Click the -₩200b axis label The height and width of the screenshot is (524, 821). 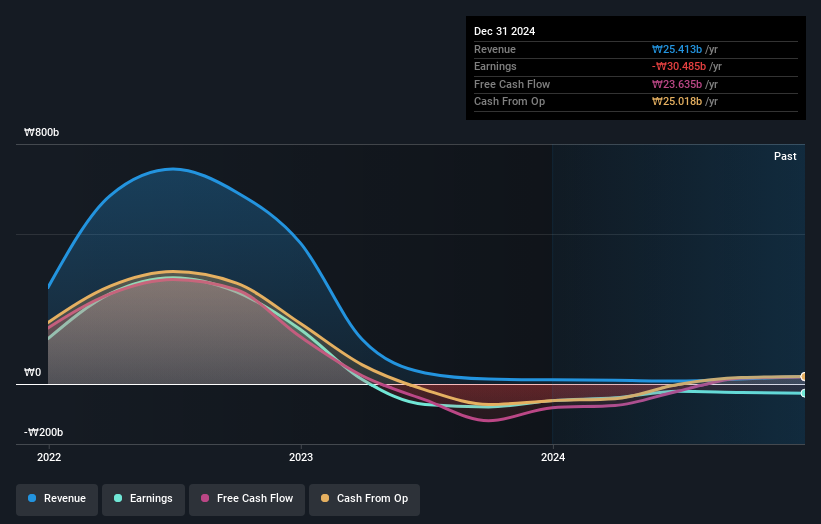point(43,432)
